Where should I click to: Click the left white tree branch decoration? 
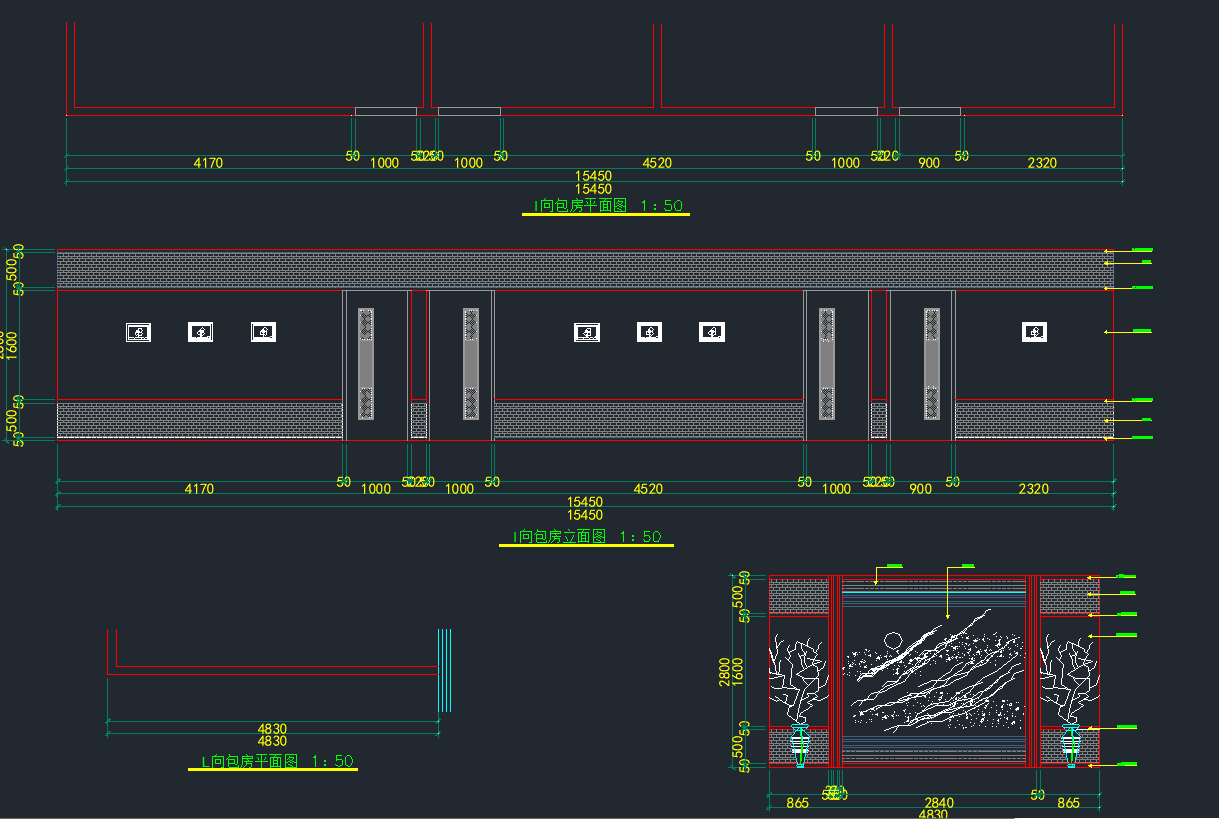(x=799, y=677)
